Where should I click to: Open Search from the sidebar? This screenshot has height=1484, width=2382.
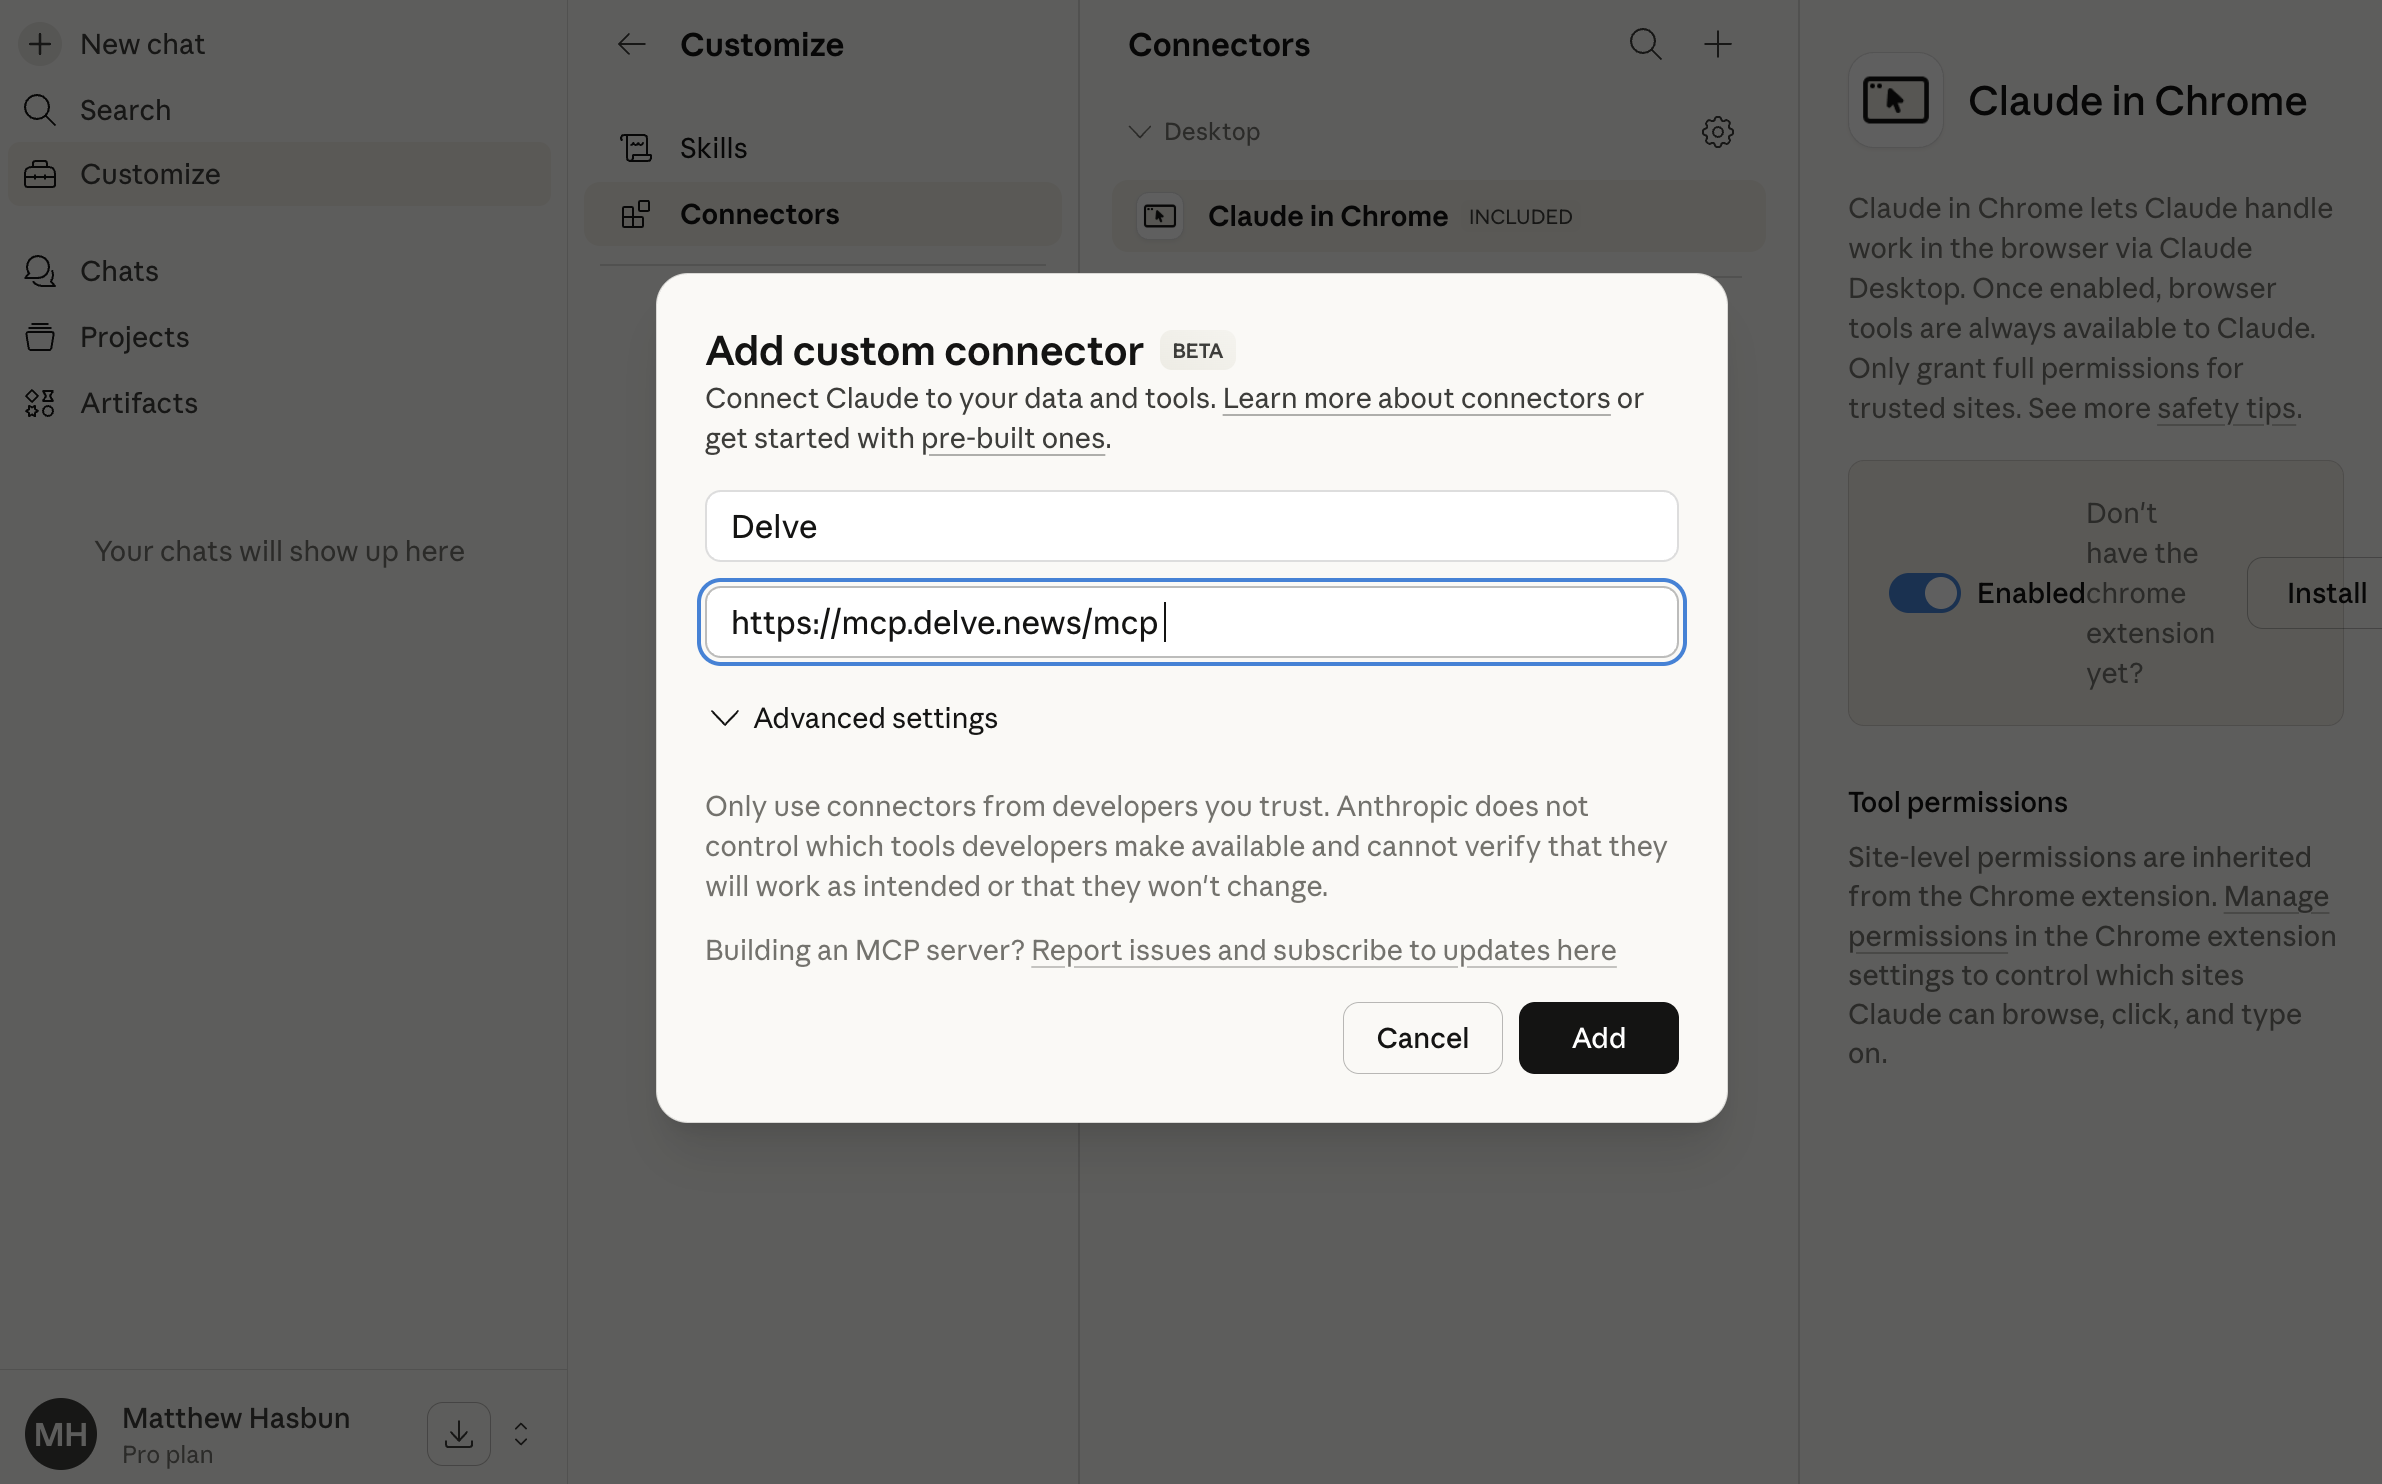(x=124, y=110)
